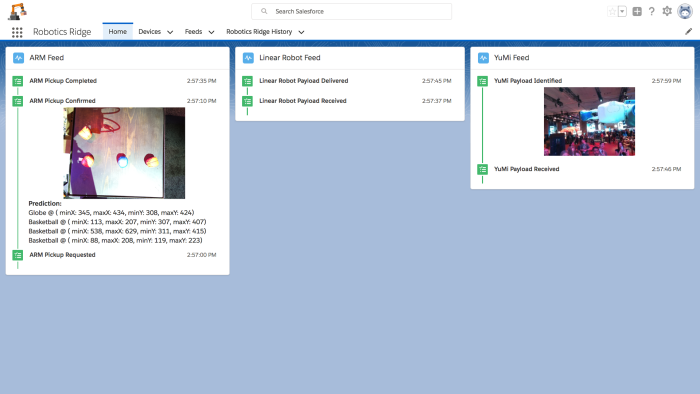Click the Basketball prediction with minX 113
700x394 pixels.
[117, 222]
